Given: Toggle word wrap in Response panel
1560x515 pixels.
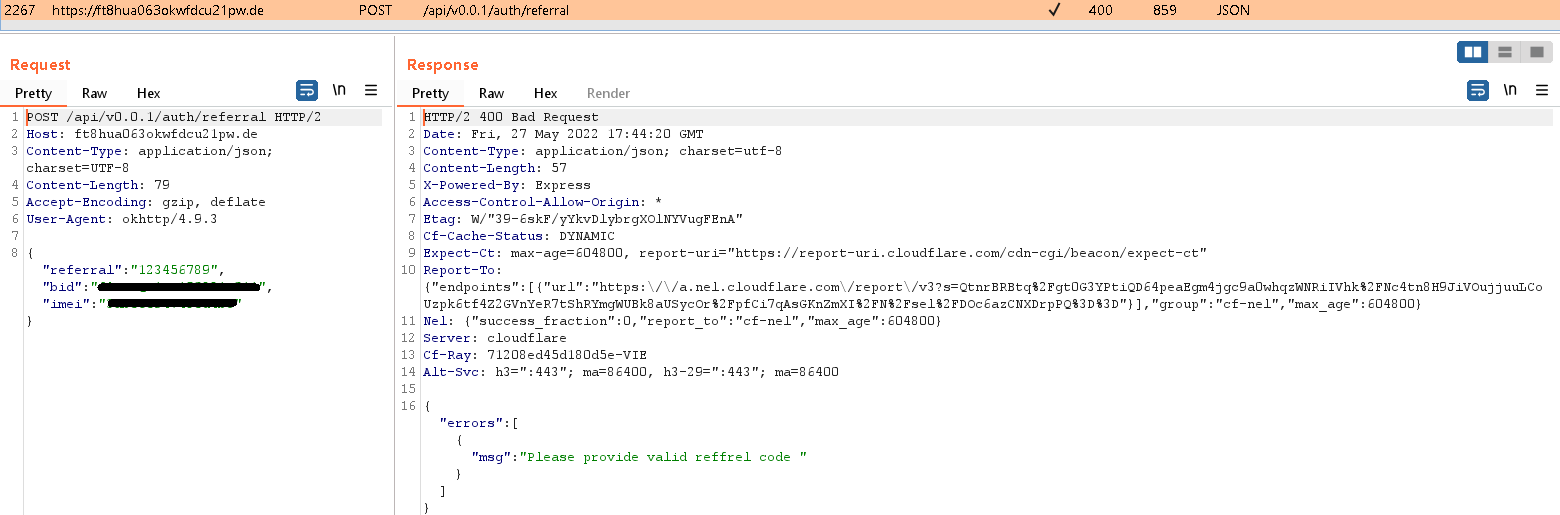Looking at the screenshot, I should tap(1478, 90).
